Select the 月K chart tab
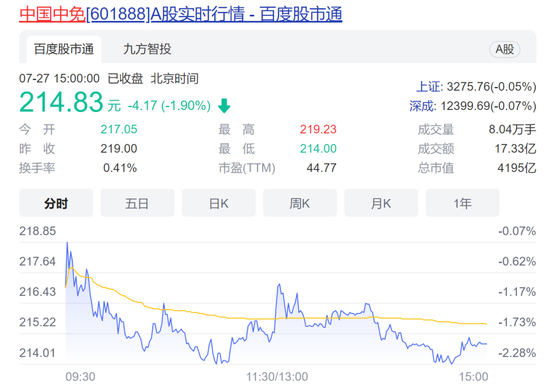 click(x=381, y=203)
